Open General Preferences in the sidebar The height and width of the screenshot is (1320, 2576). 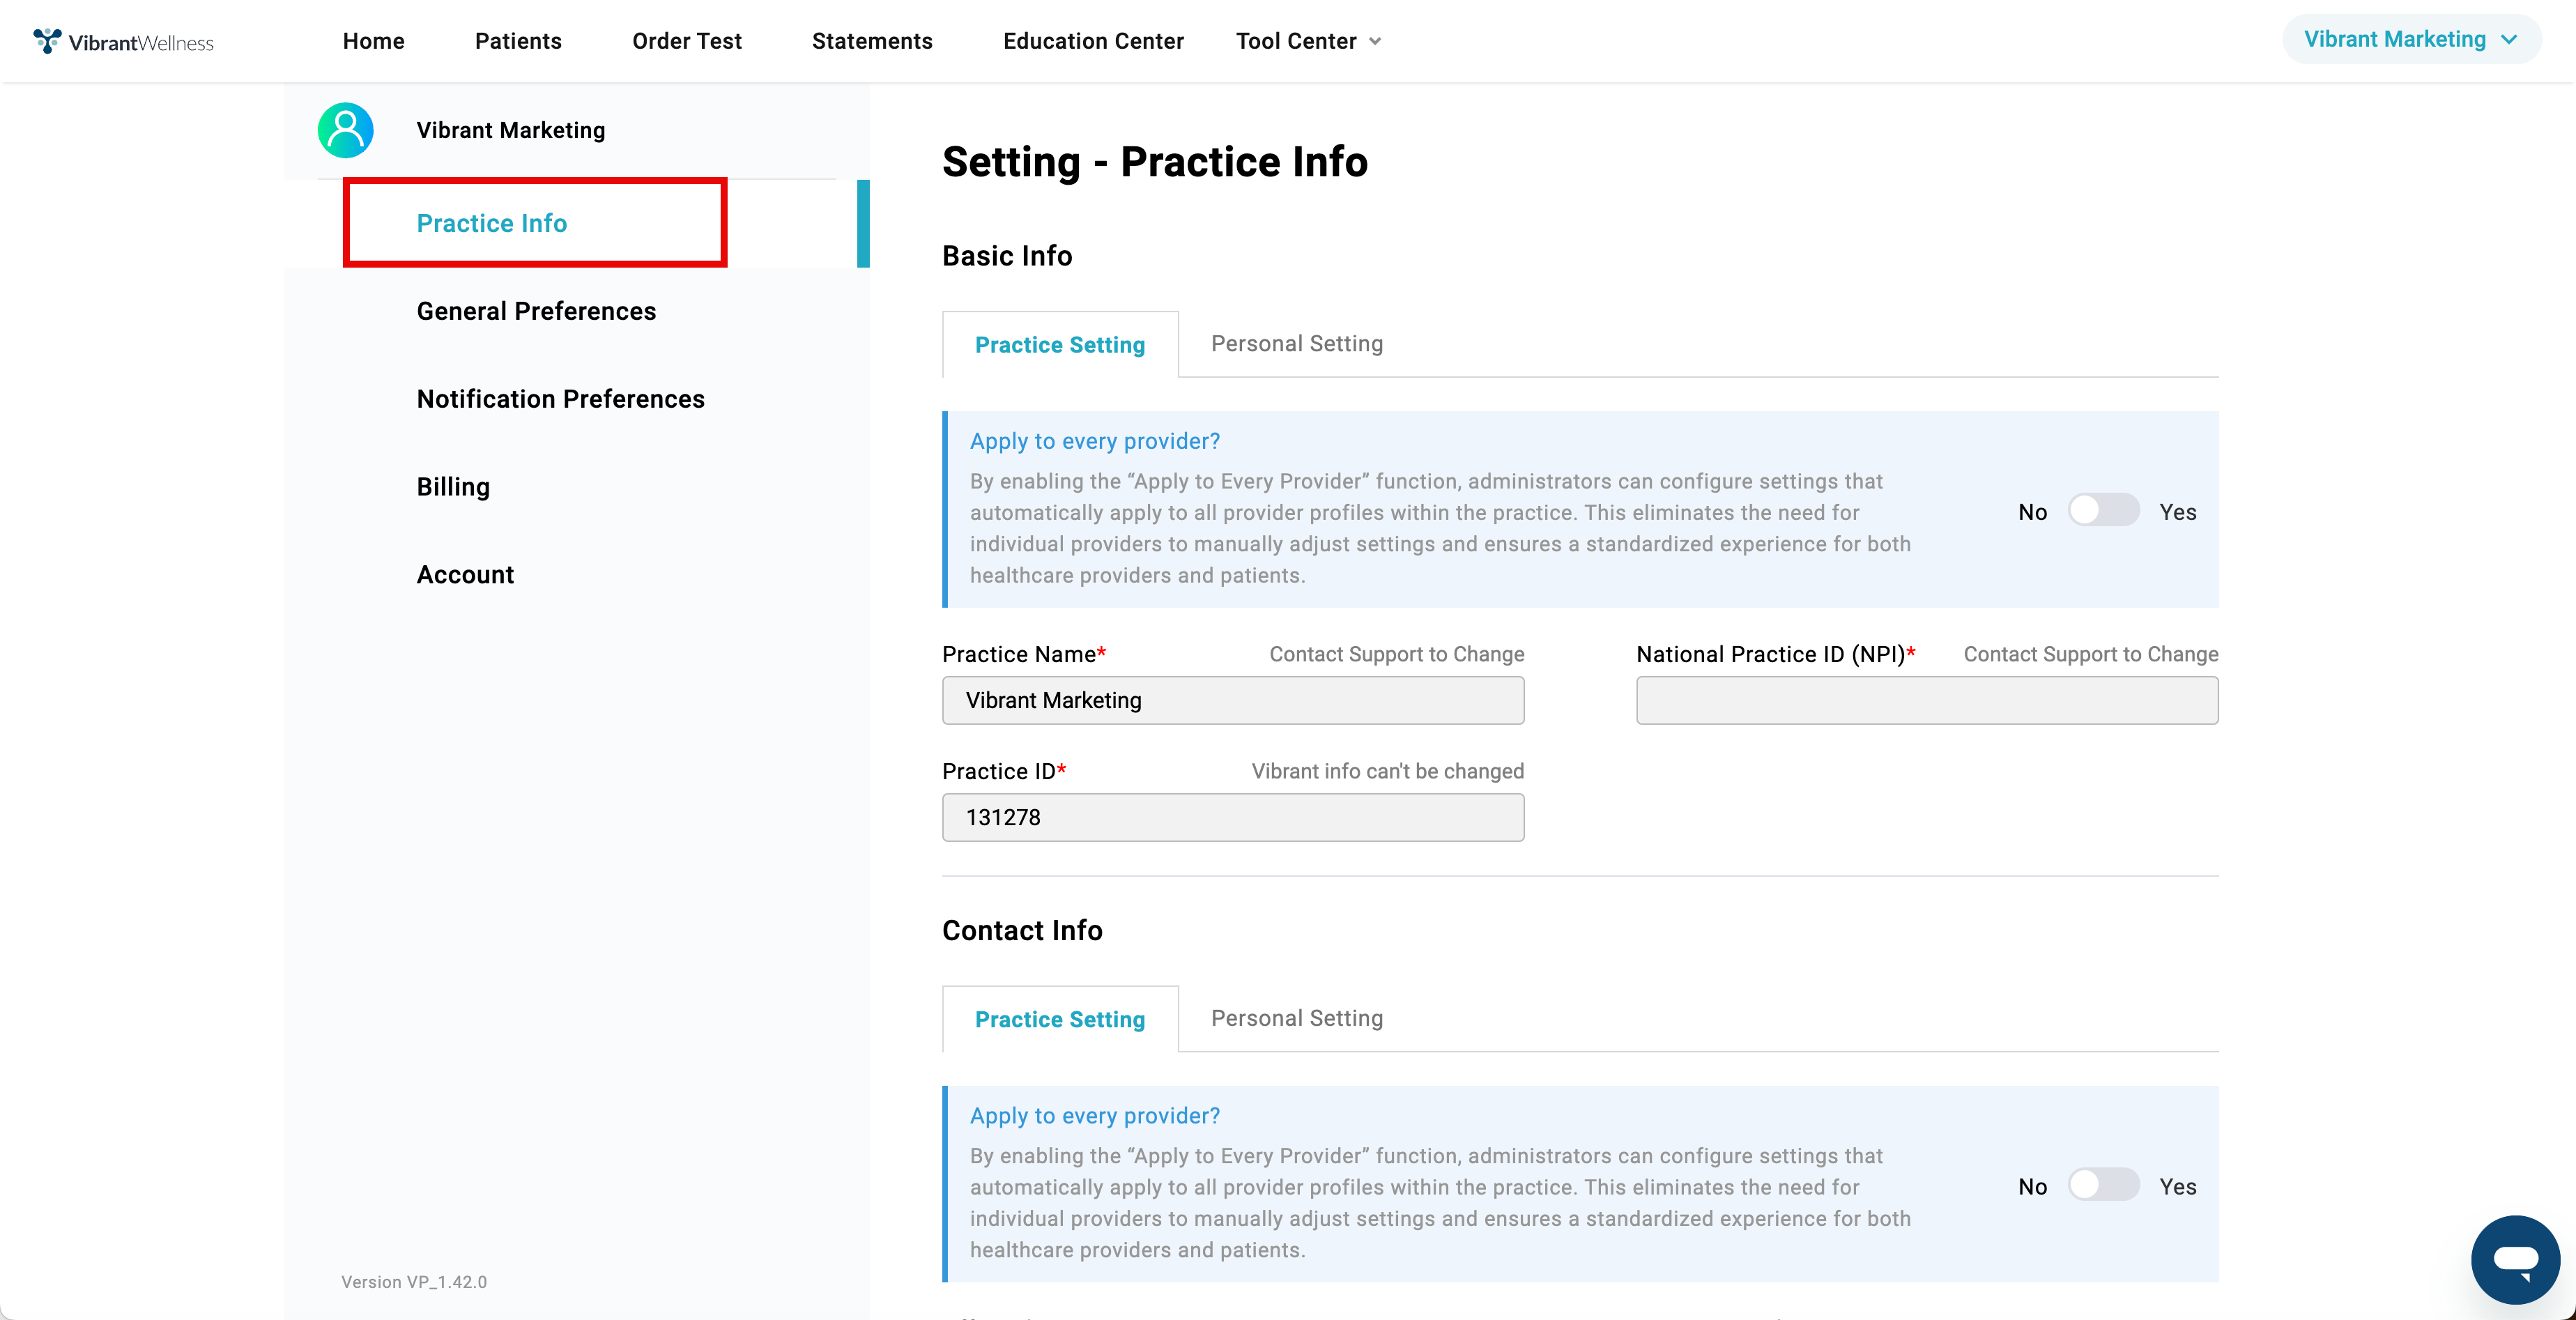(x=536, y=311)
